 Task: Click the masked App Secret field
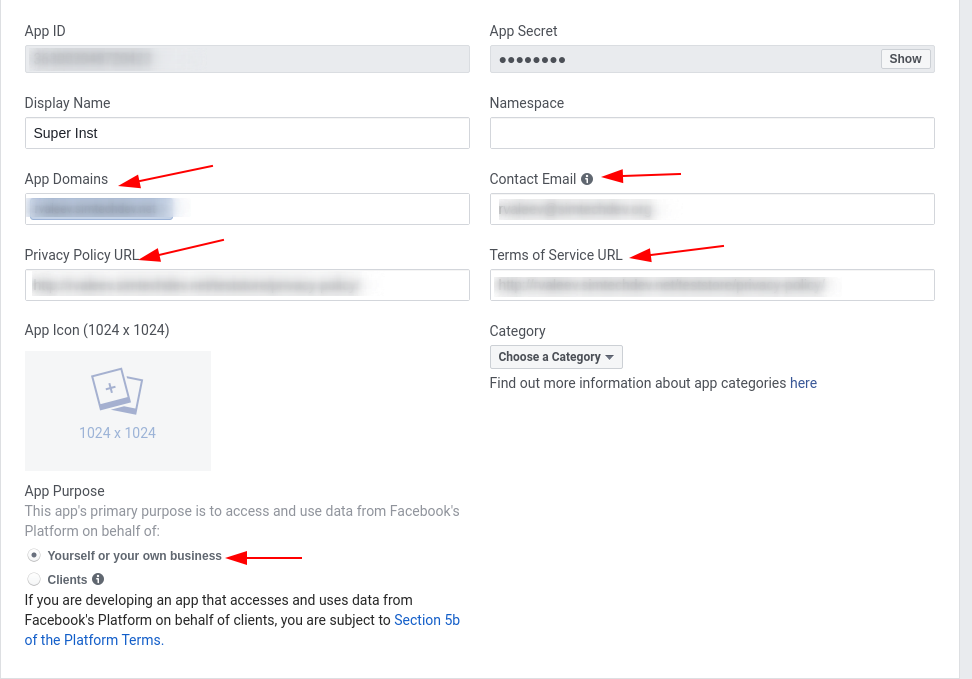pyautogui.click(x=712, y=59)
